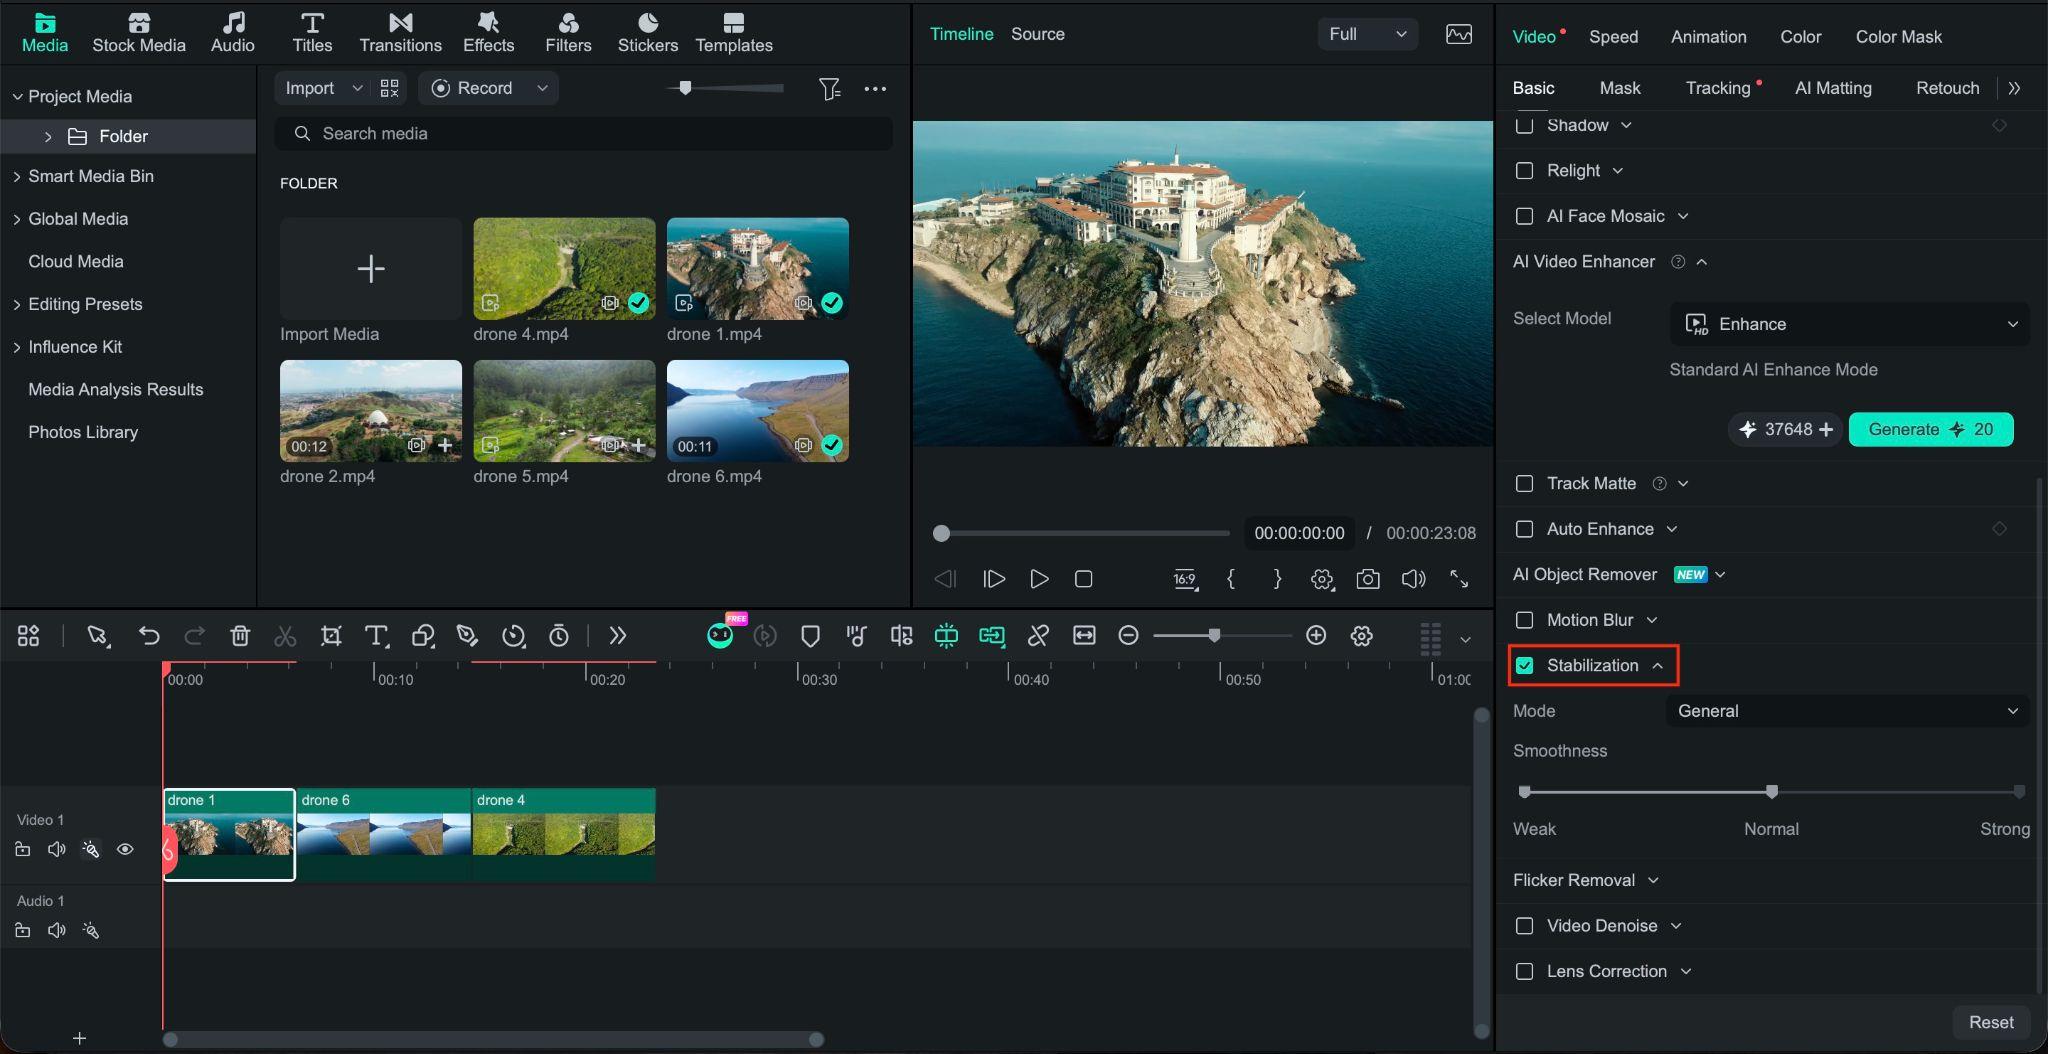Uncheck the Stabilization checkbox
This screenshot has height=1054, width=2048.
(1524, 665)
